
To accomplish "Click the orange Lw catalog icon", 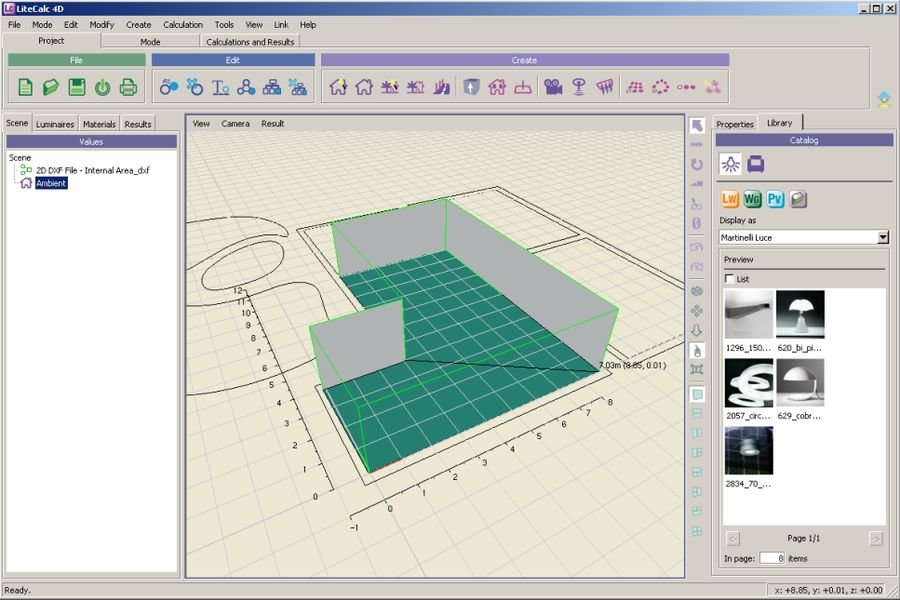I will (x=730, y=199).
